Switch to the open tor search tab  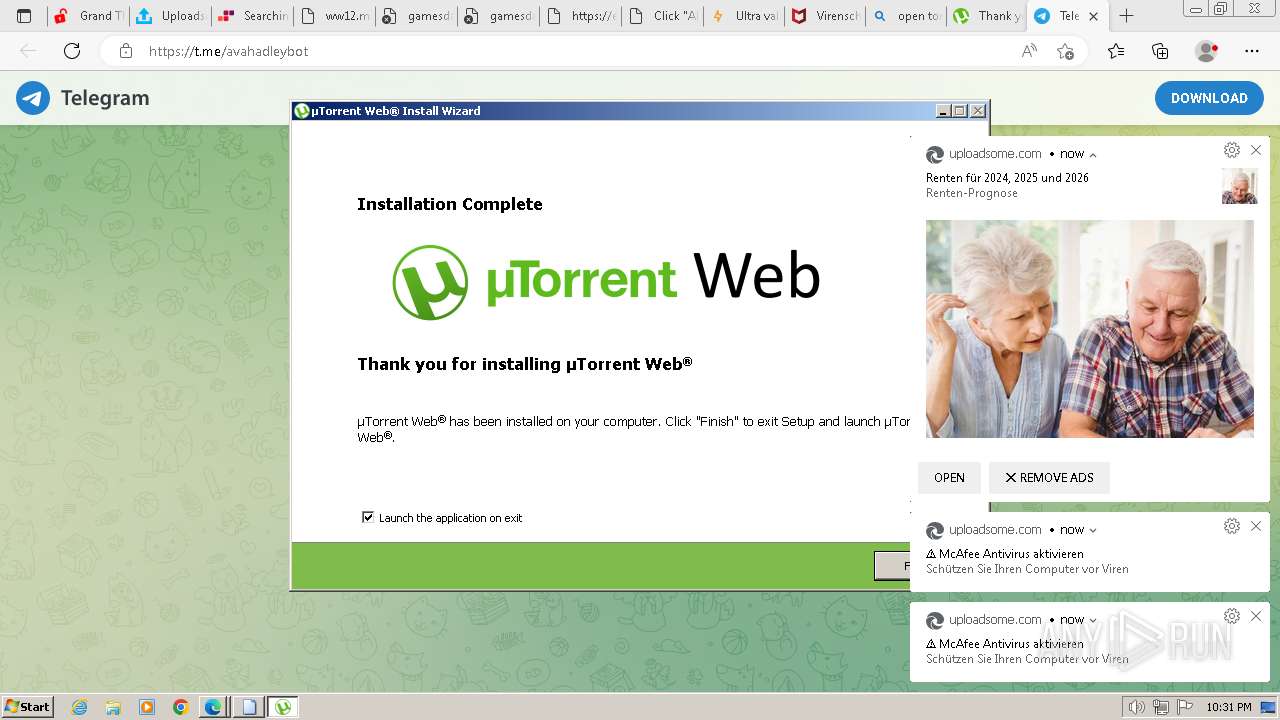coord(906,16)
